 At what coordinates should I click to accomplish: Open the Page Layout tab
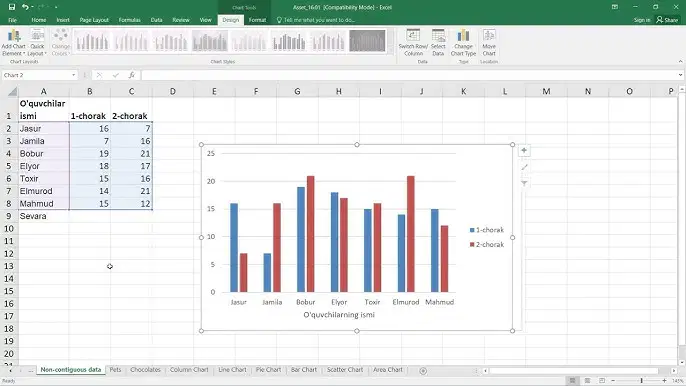coord(94,20)
